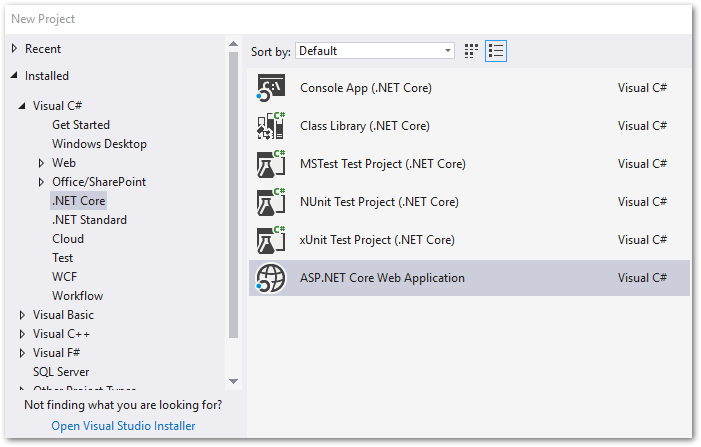Open Visual Studio Installer link
Image resolution: width=701 pixels, height=447 pixels.
click(x=123, y=426)
